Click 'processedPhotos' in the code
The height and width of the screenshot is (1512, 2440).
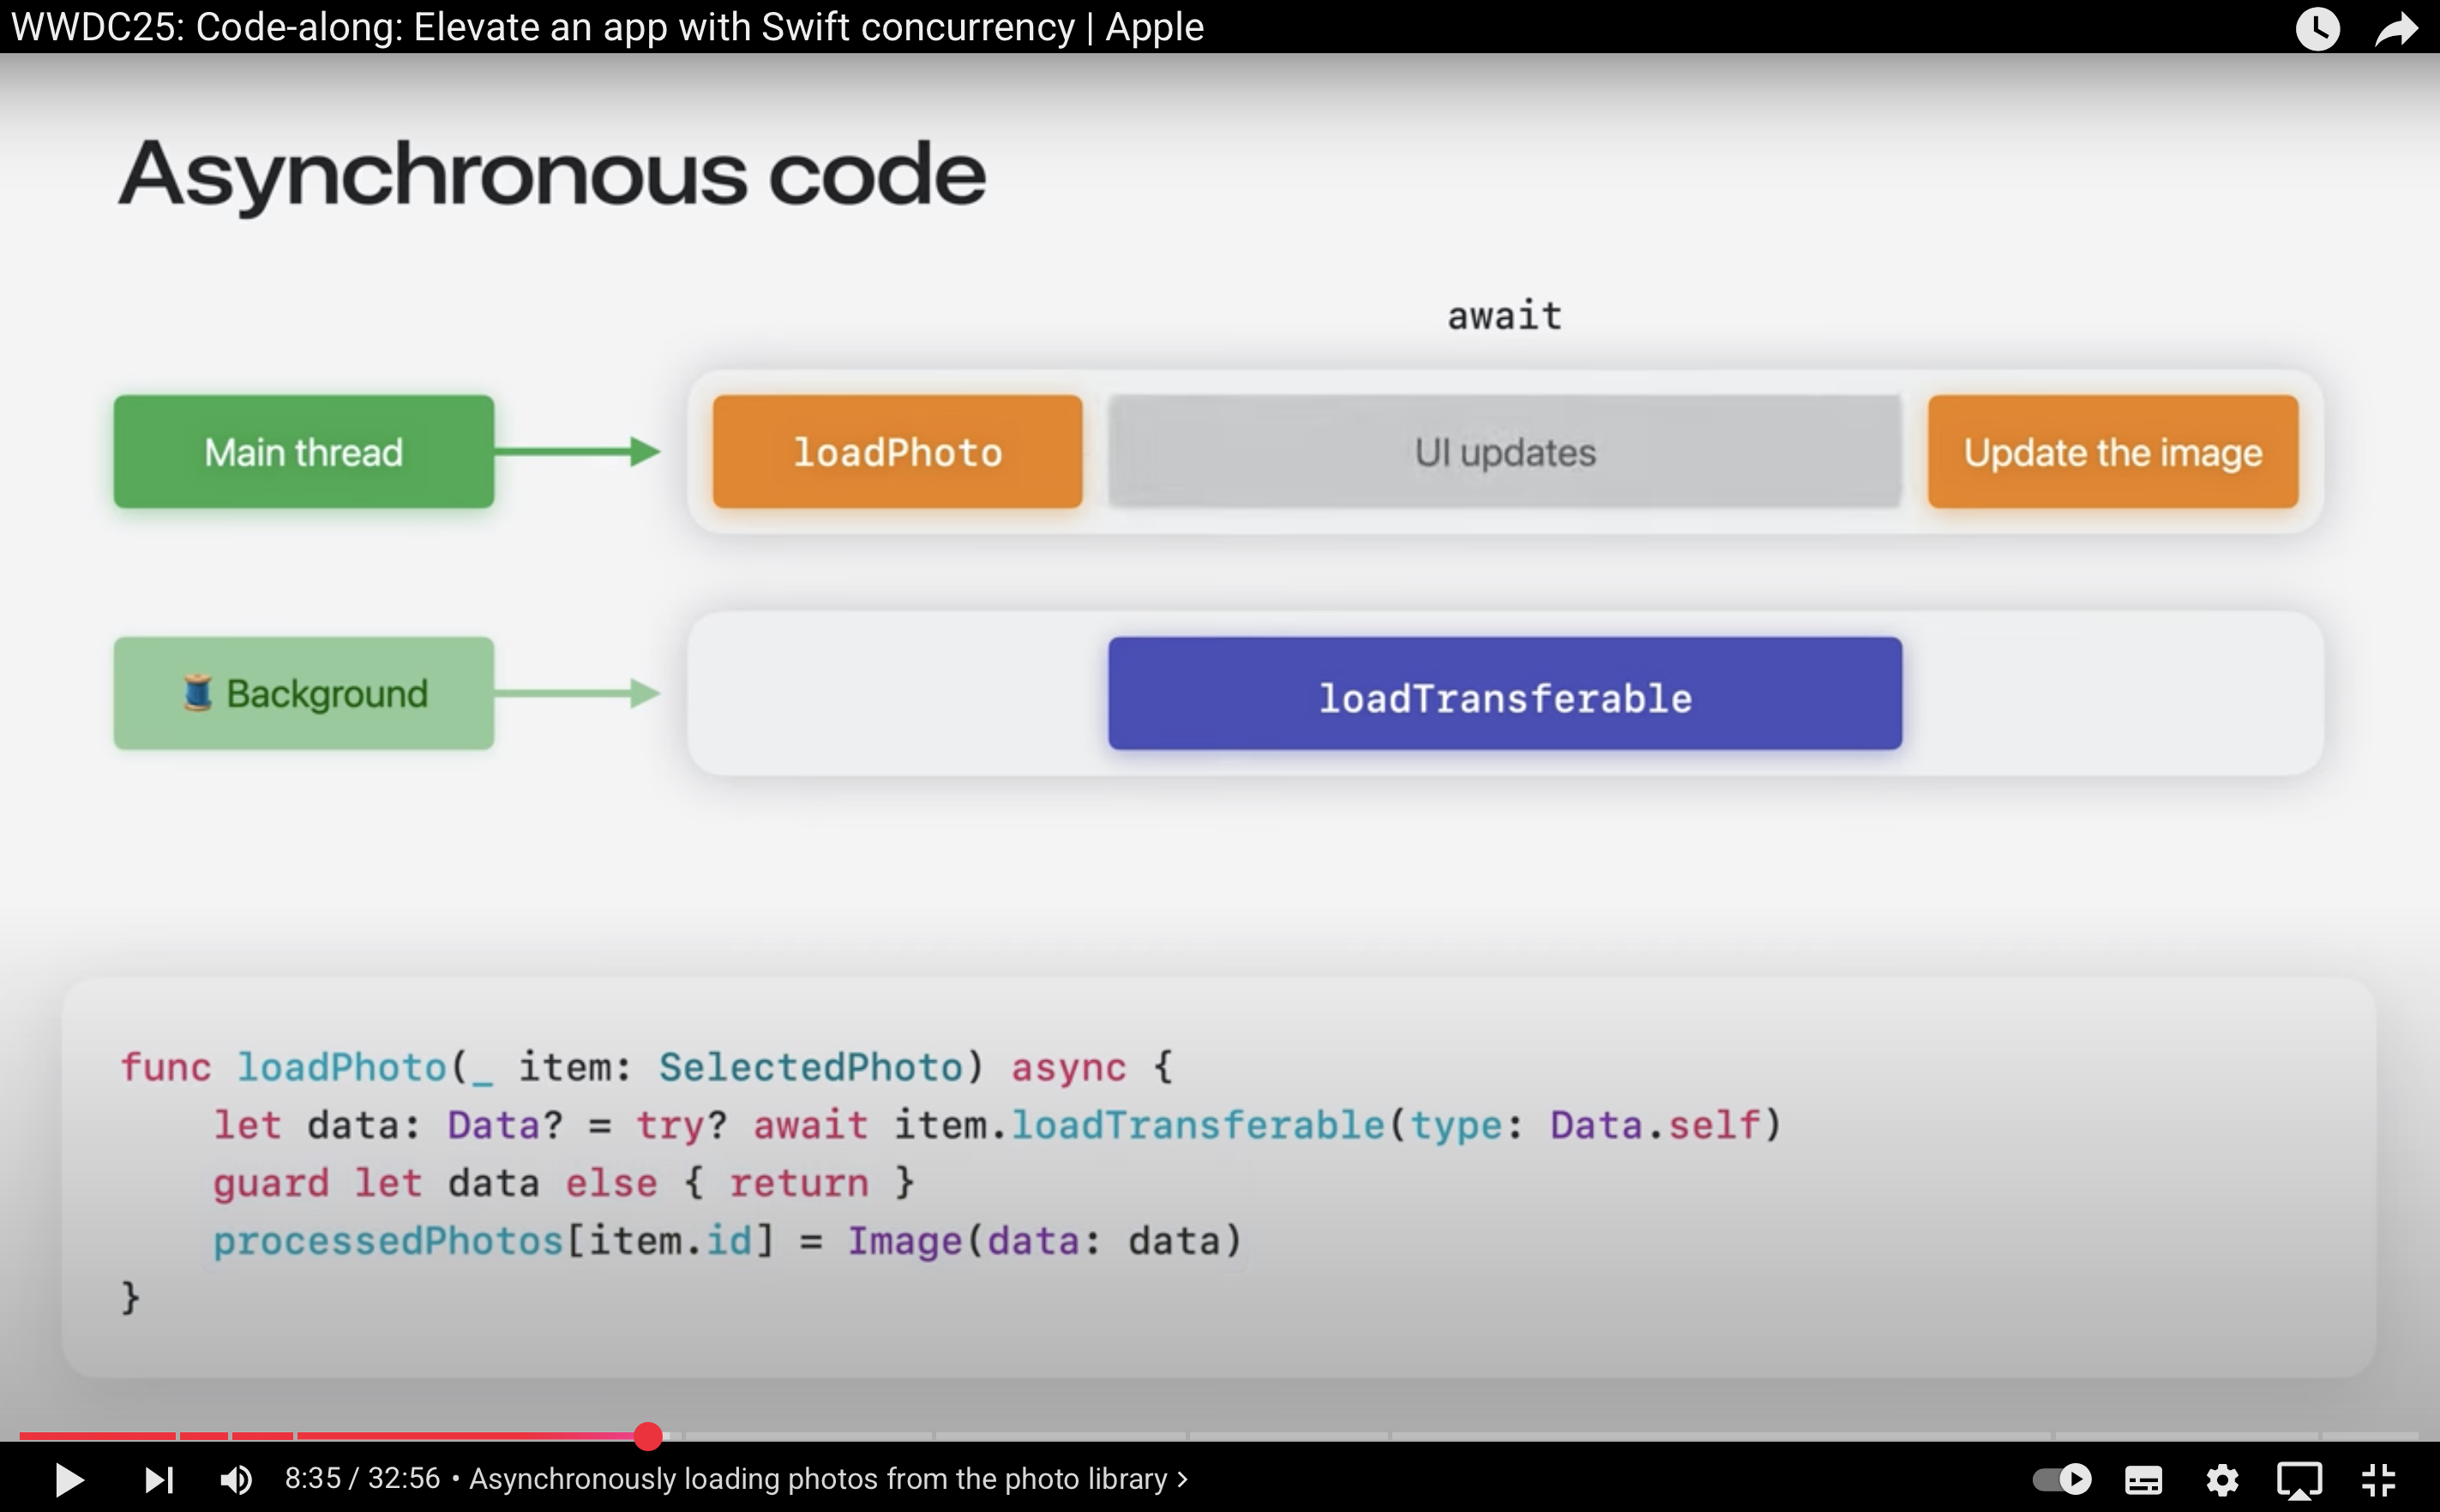click(388, 1241)
